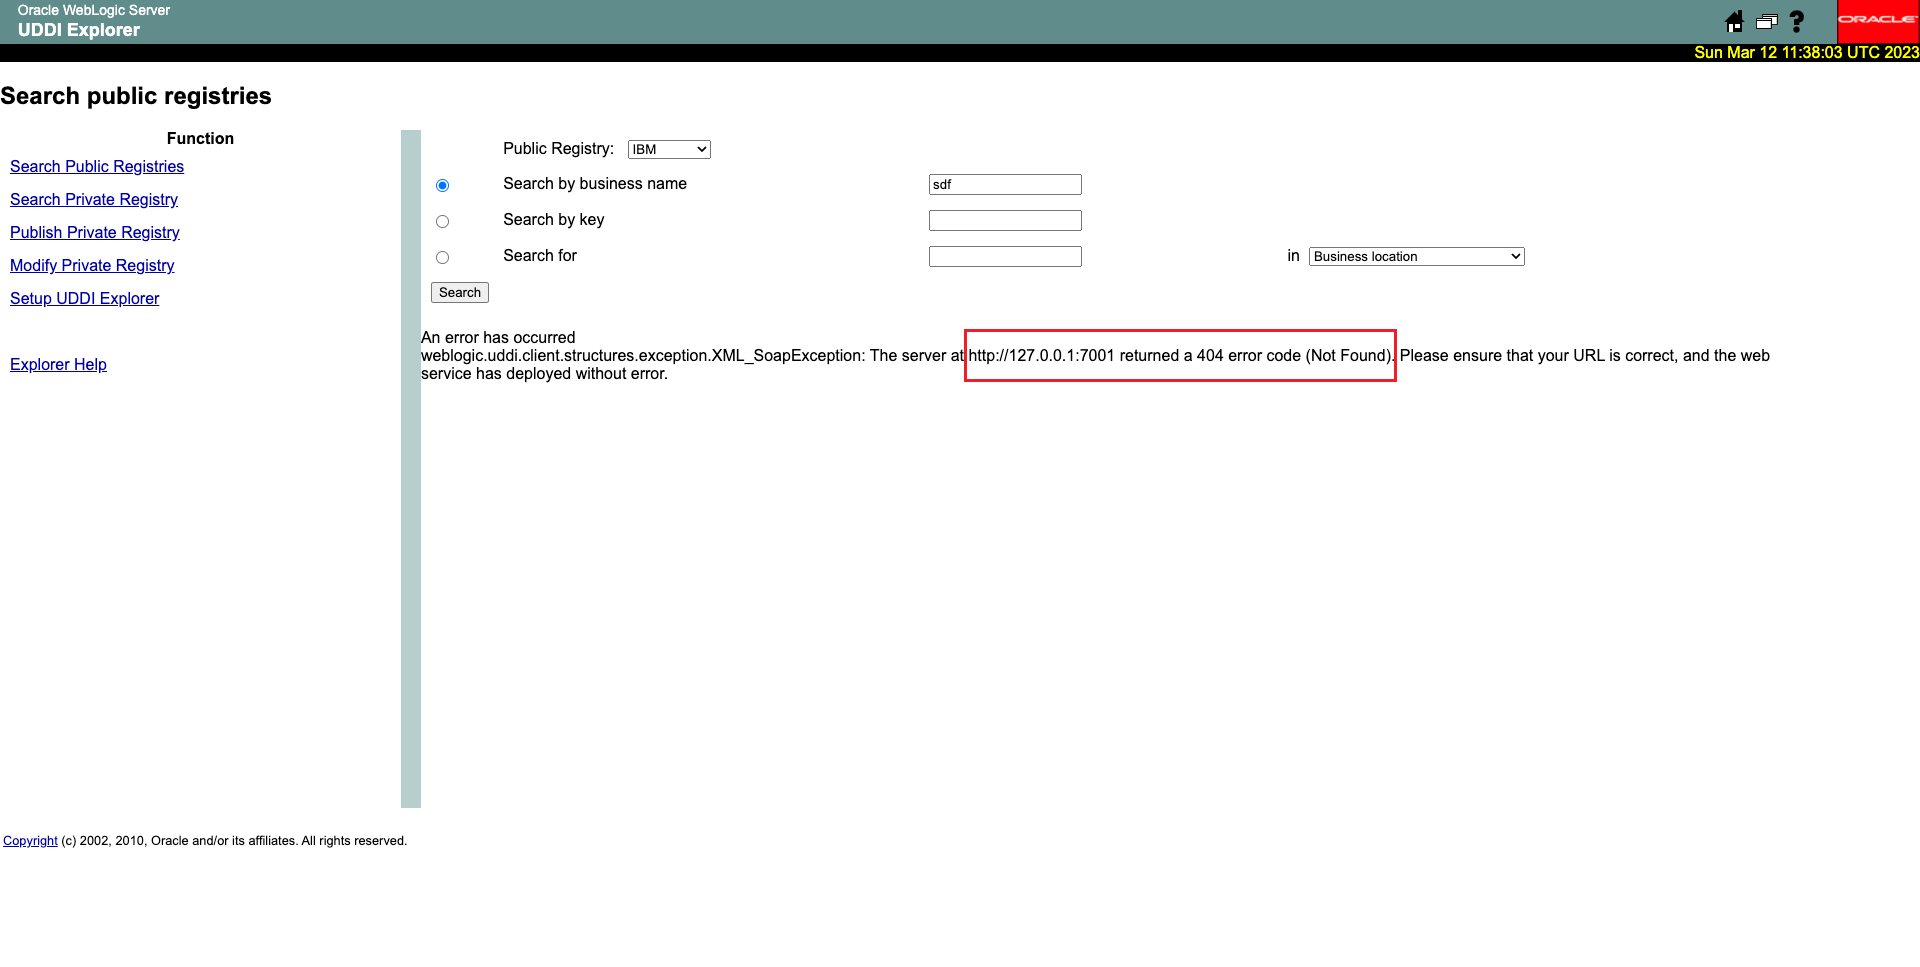Open Explorer Help link
Image resolution: width=1920 pixels, height=967 pixels.
(58, 364)
